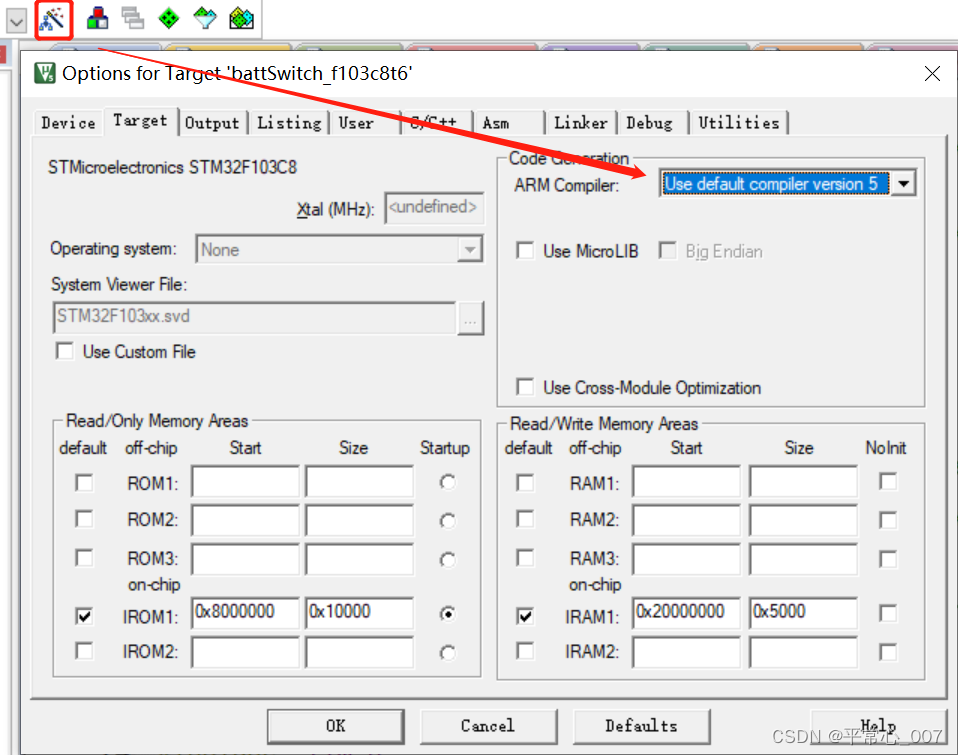Select the IROM2 Startup radio button
958x755 pixels.
pos(448,653)
